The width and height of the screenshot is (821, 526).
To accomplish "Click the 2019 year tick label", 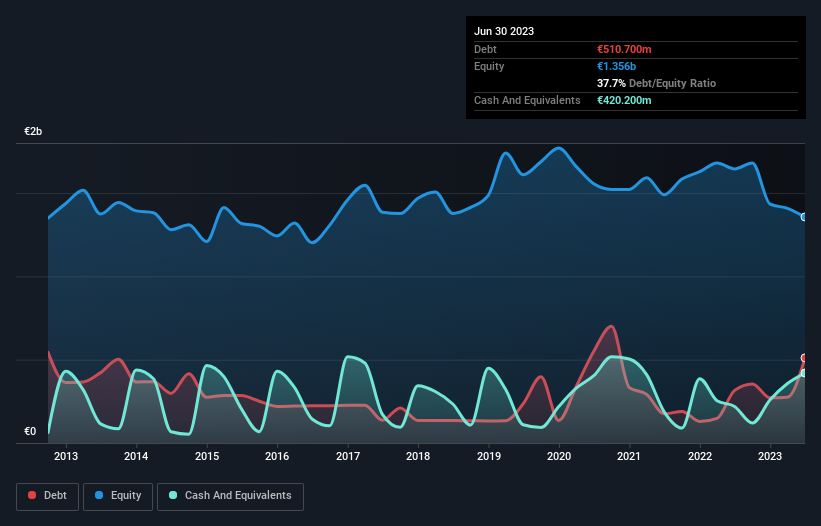I will click(x=489, y=457).
